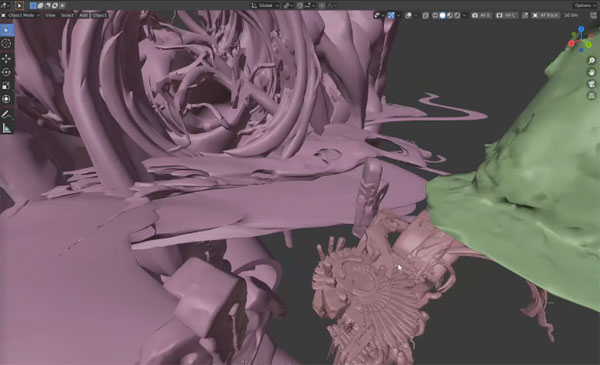Select the Annotate tool

[x=6, y=114]
